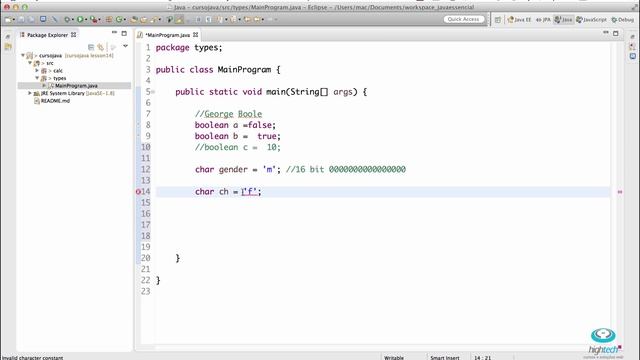Click the right trim Task List icon
640x360 pixels.
(632, 47)
